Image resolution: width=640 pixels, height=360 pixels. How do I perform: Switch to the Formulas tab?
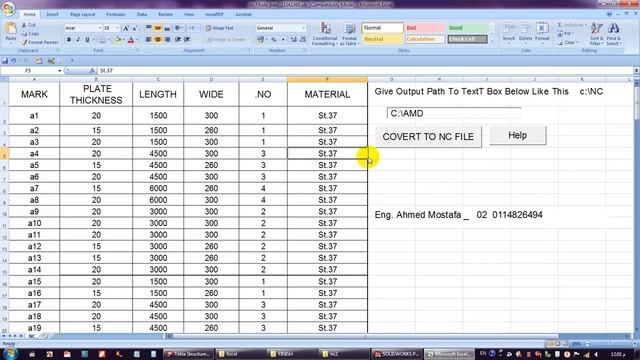pyautogui.click(x=116, y=14)
